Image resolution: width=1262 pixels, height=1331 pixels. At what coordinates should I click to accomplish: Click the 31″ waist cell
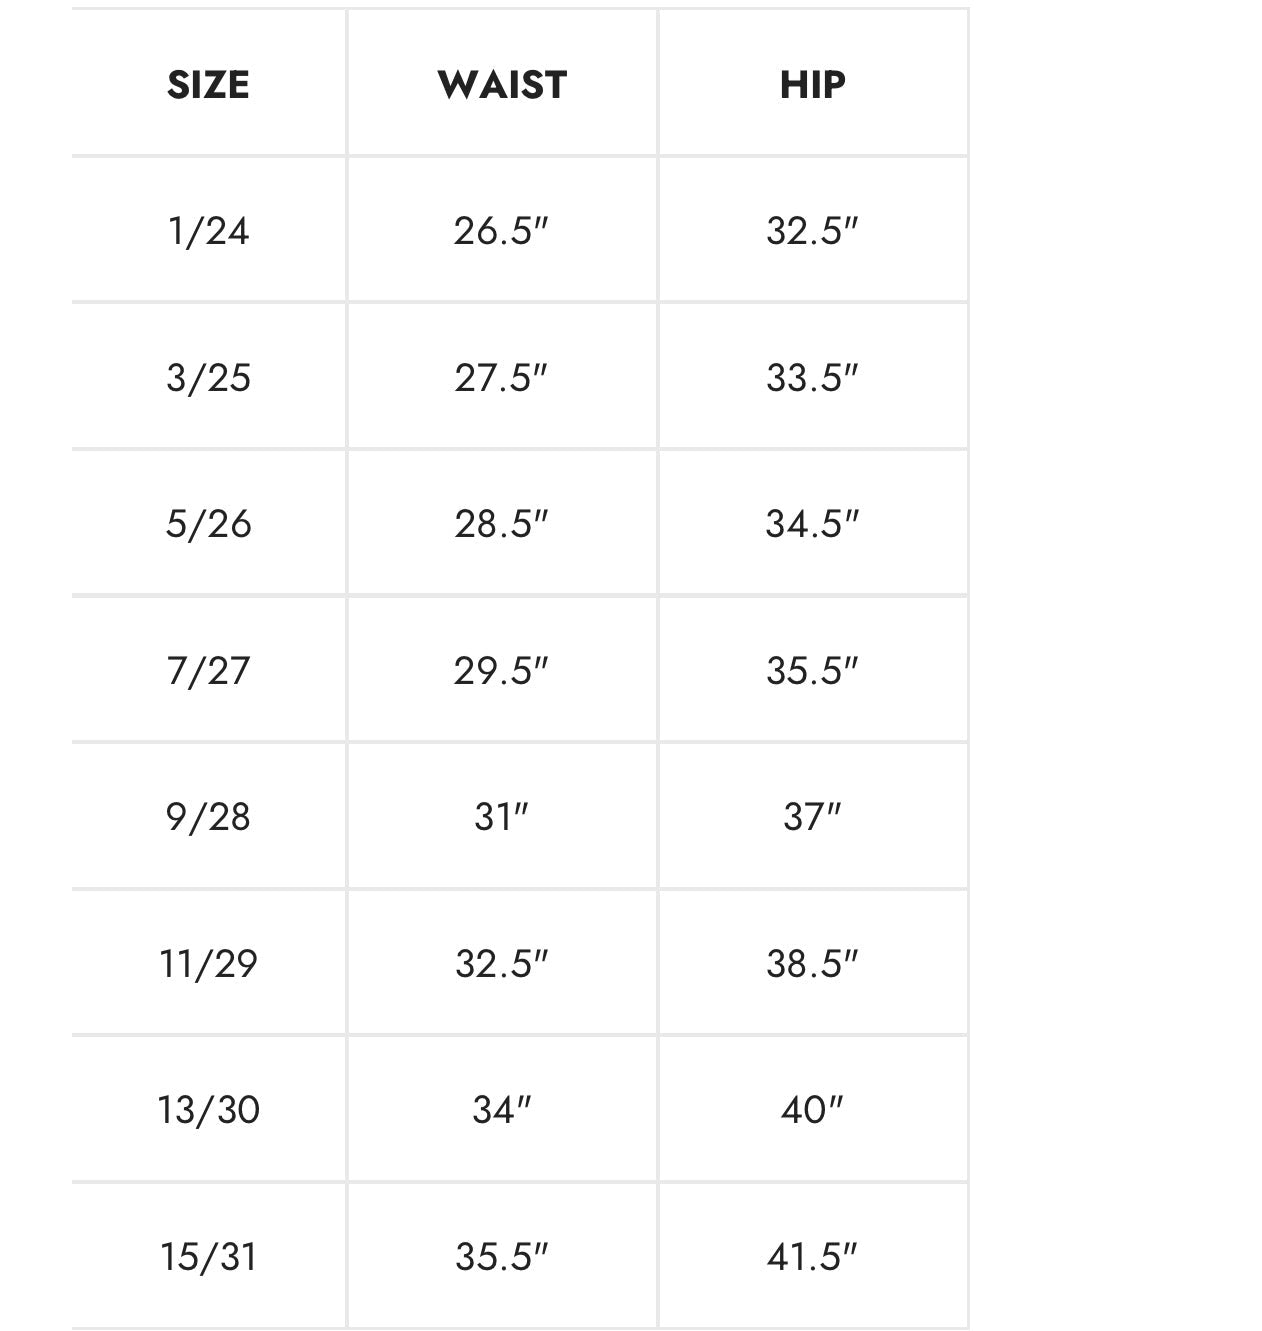pos(502,817)
